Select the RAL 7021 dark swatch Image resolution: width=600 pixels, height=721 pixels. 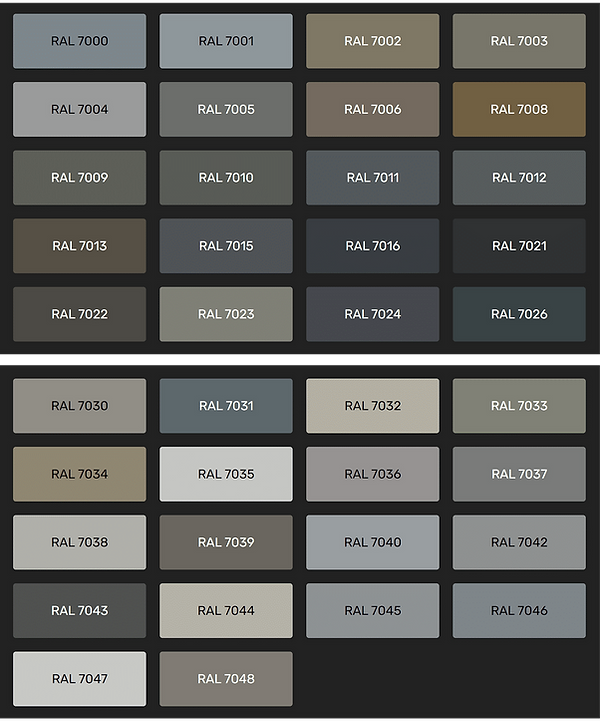519,245
